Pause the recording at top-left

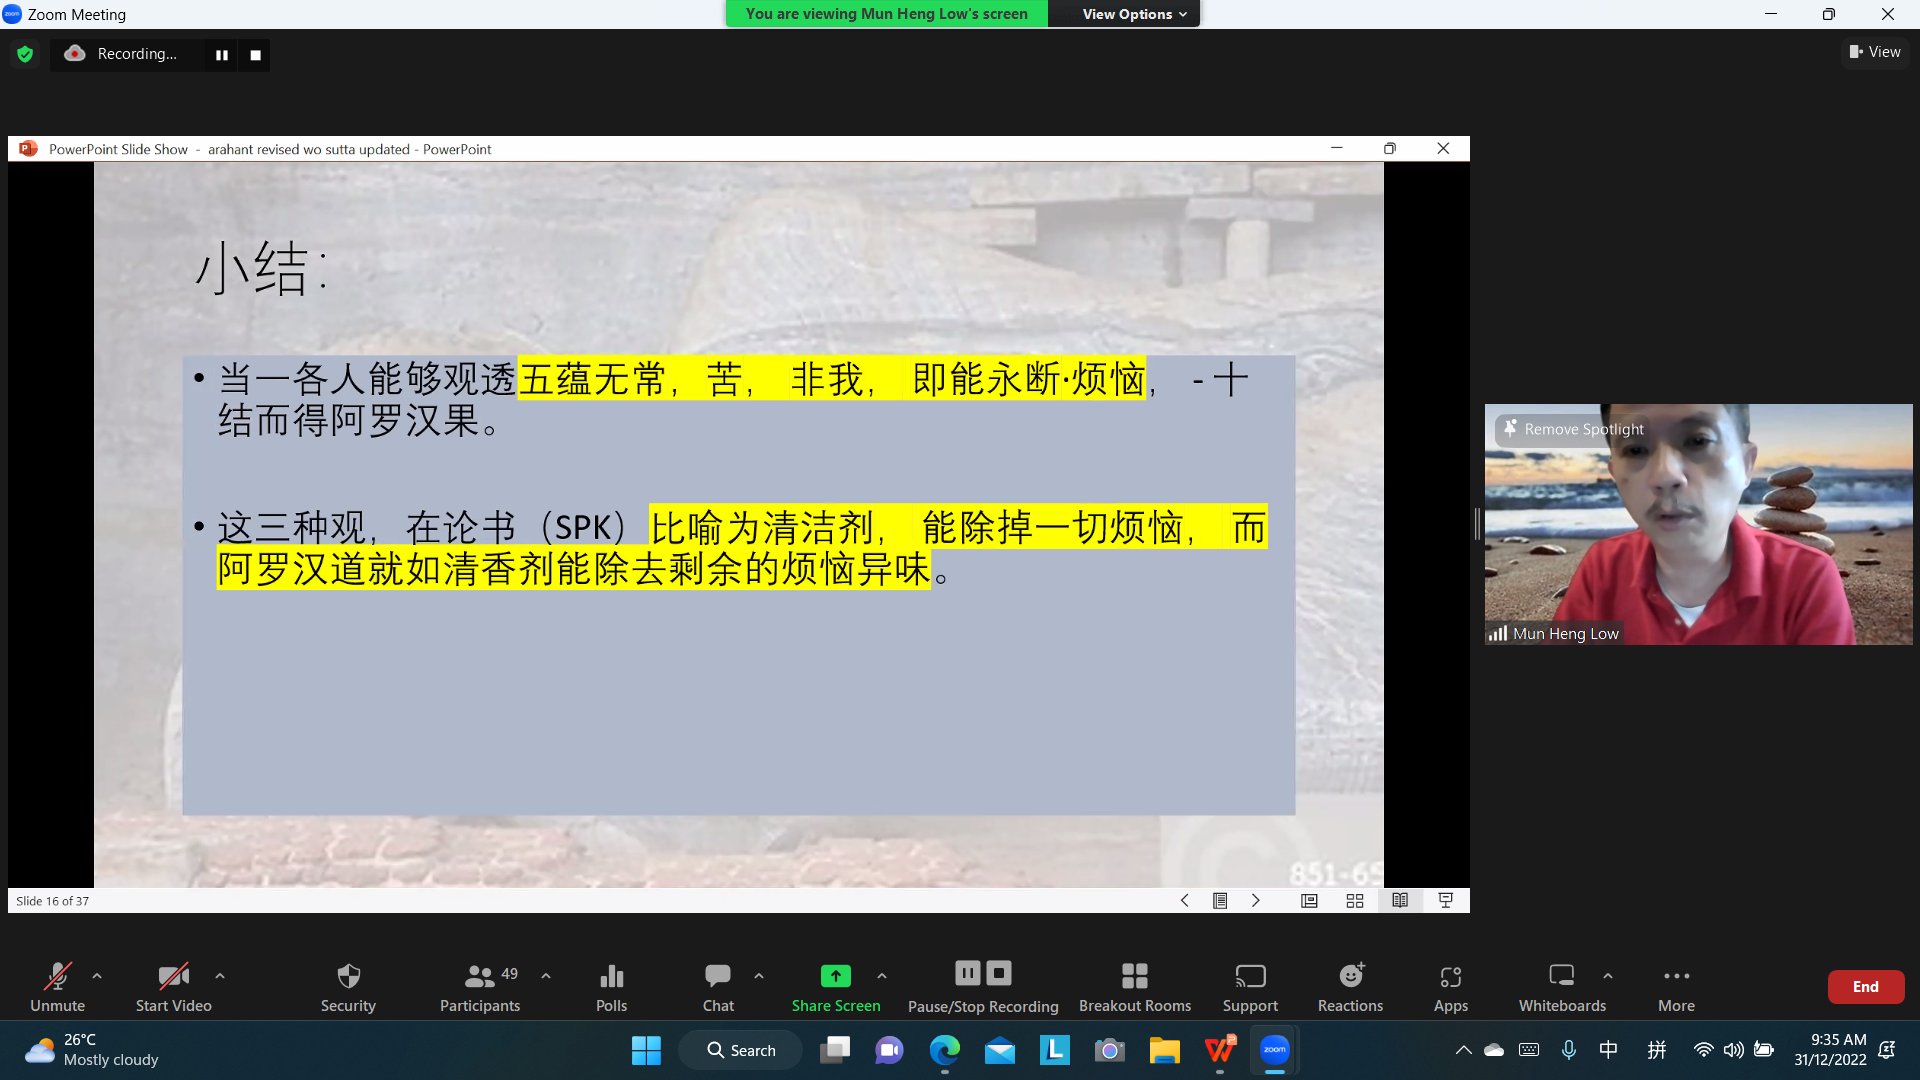pyautogui.click(x=222, y=55)
